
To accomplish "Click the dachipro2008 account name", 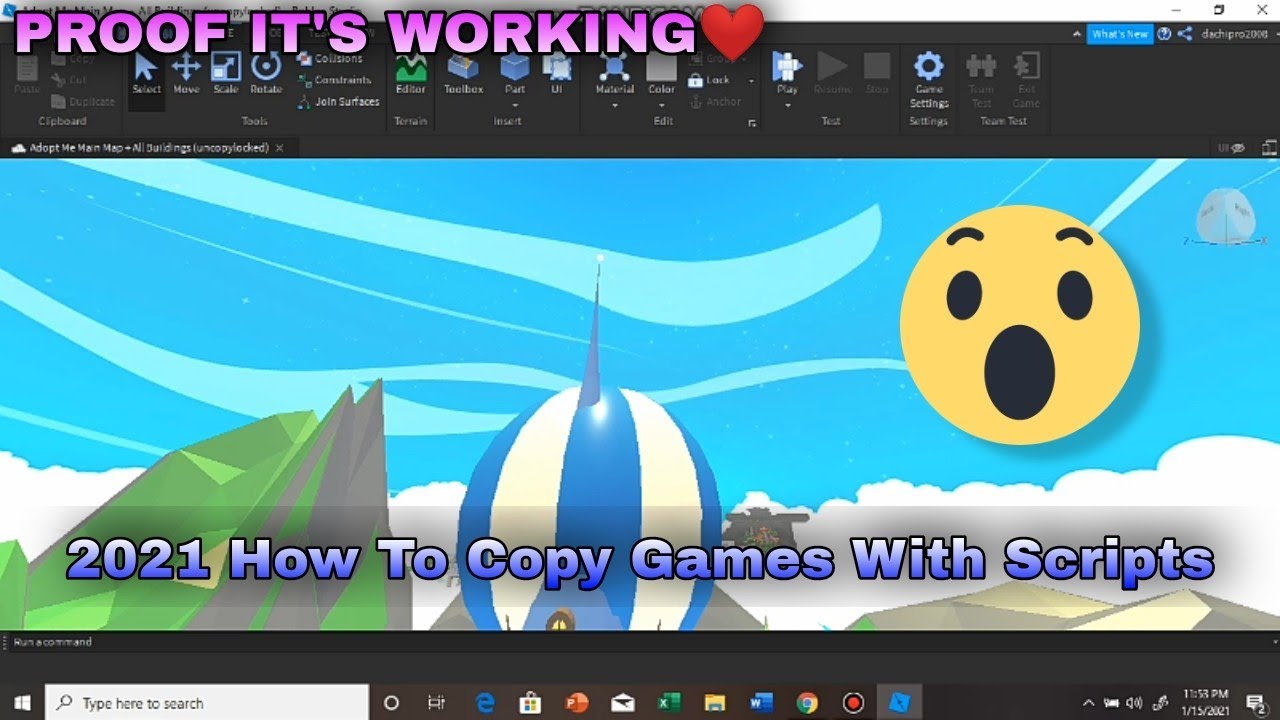I will tap(1234, 34).
